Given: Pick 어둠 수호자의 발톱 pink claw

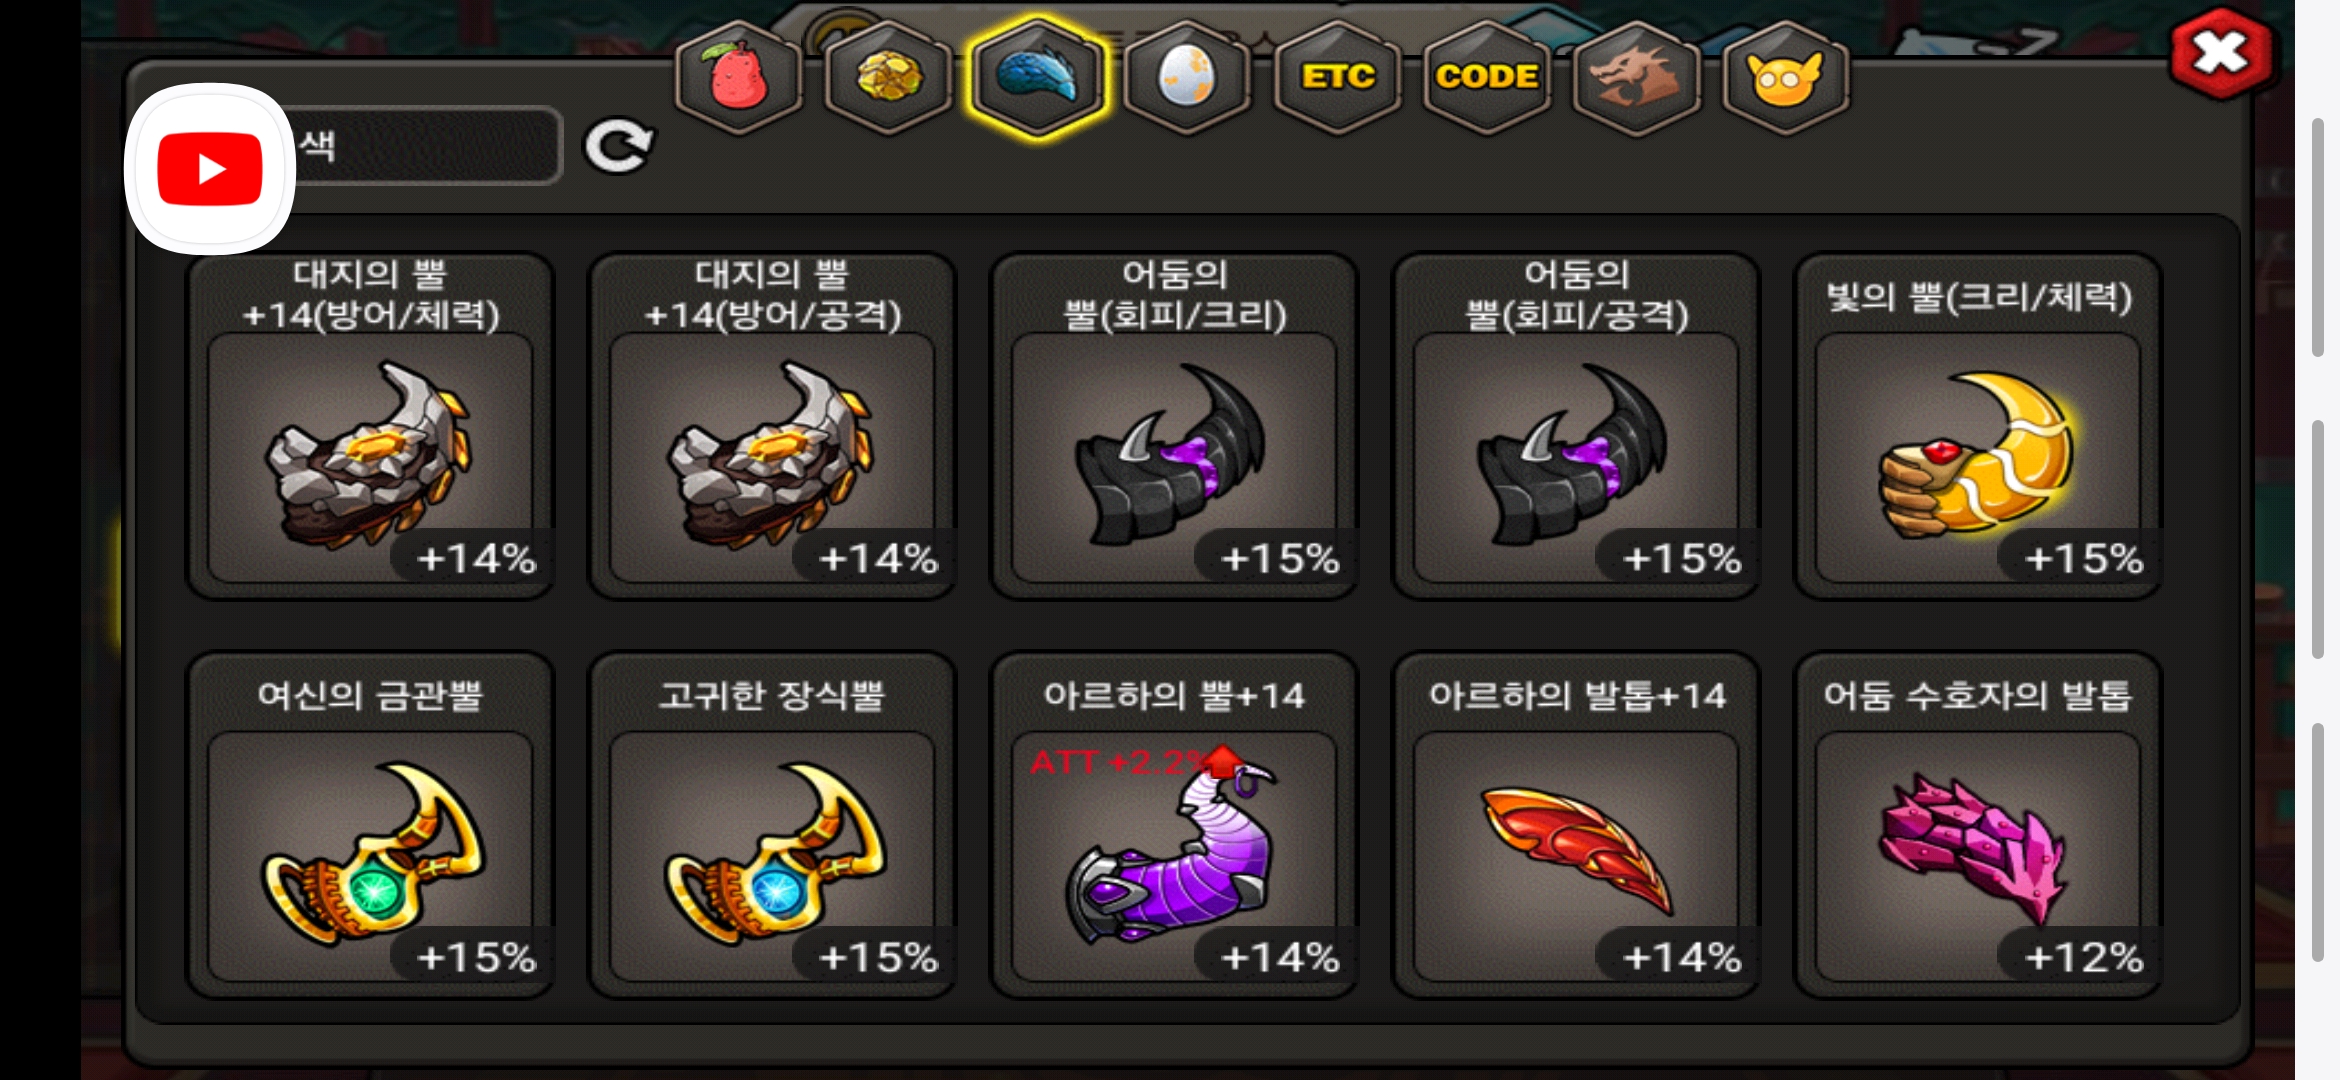Looking at the screenshot, I should pos(1978,825).
